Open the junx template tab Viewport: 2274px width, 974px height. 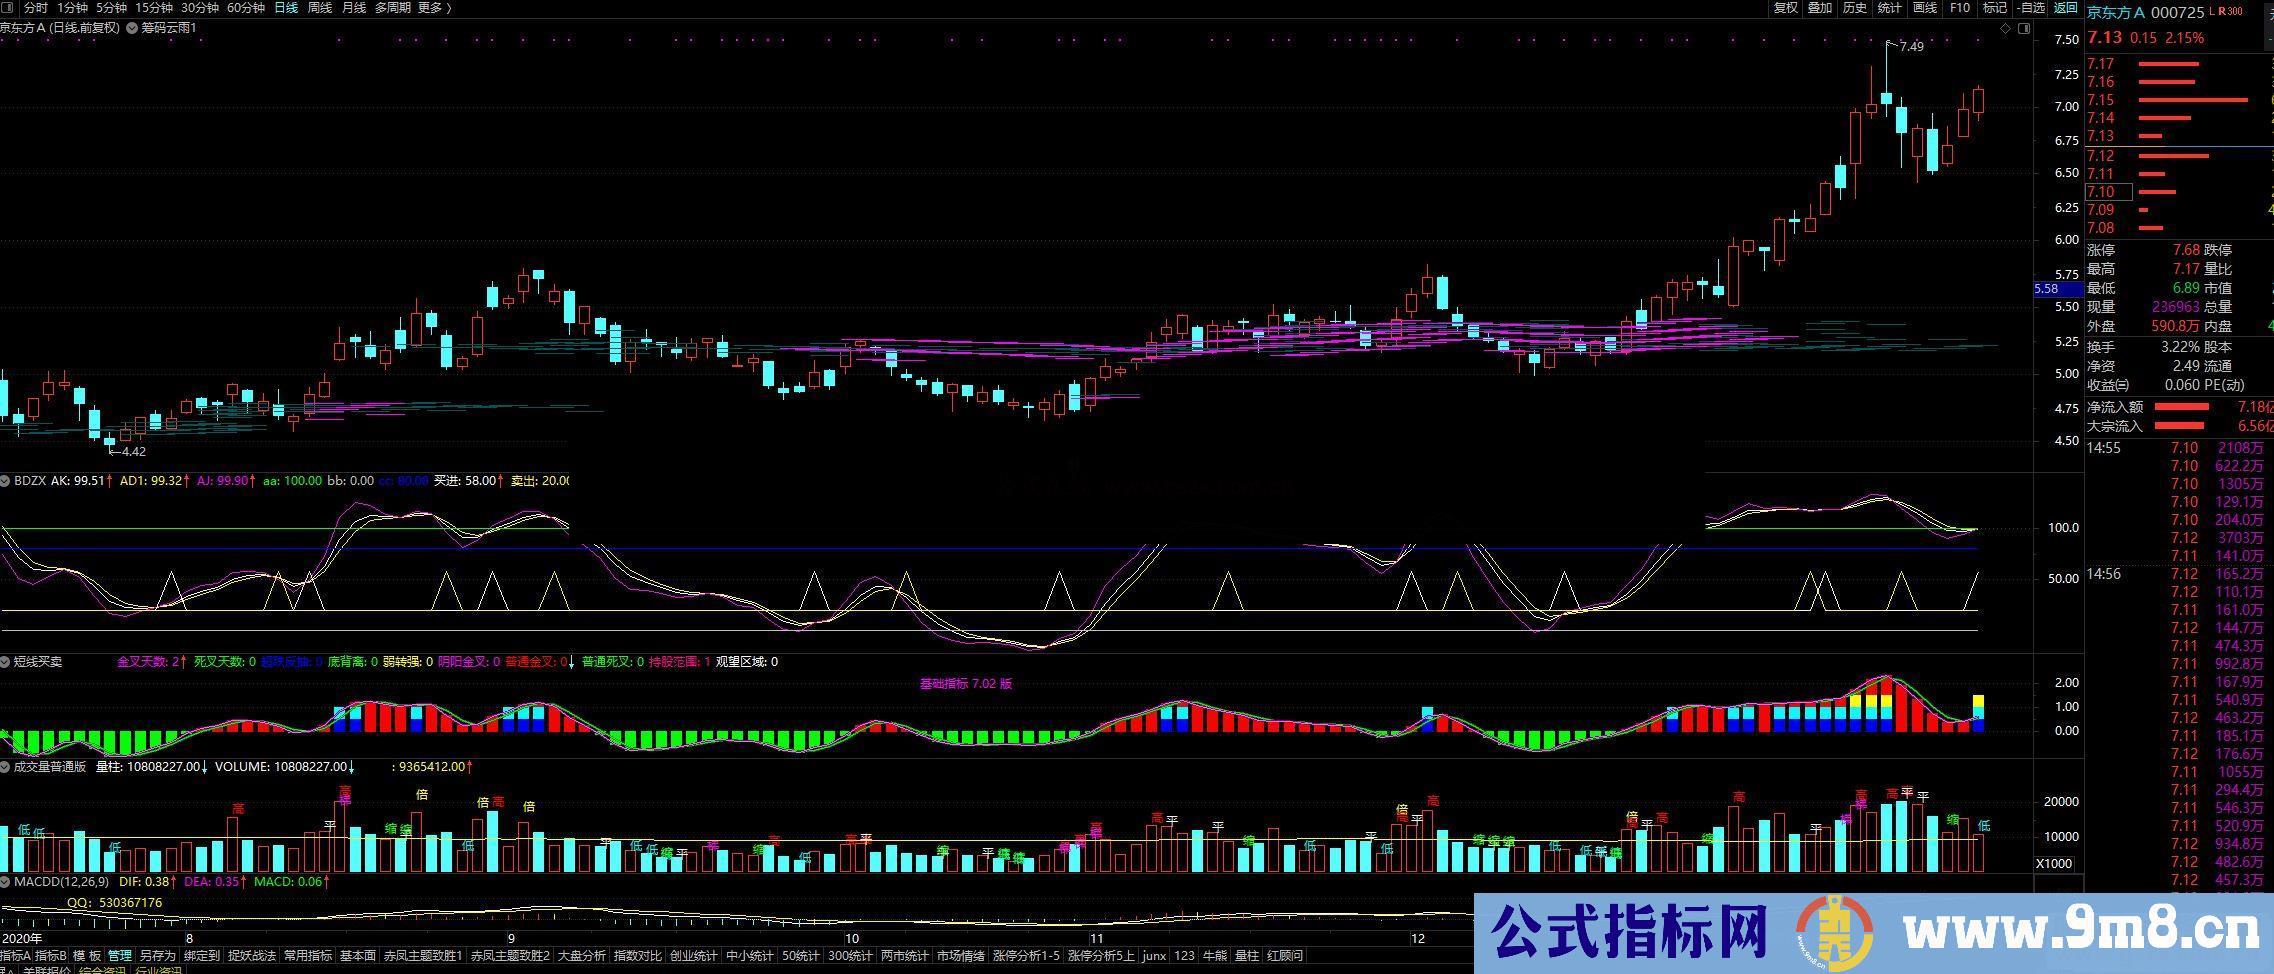(1154, 956)
